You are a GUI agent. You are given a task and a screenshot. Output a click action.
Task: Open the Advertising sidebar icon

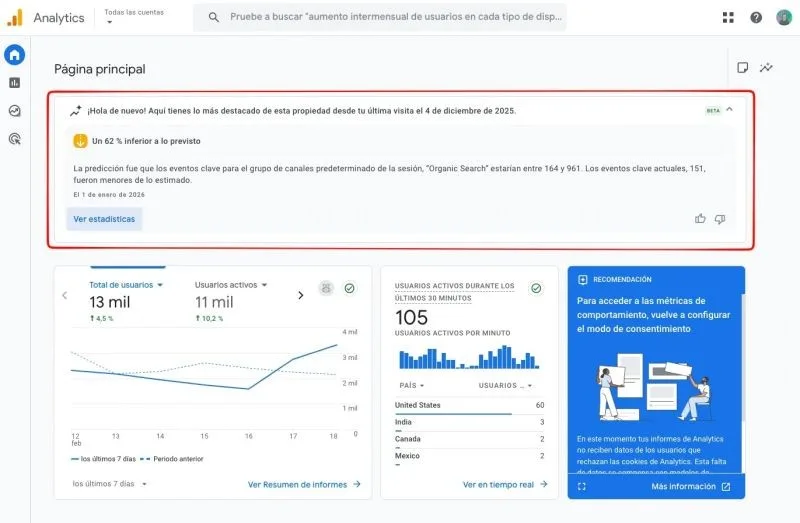coord(15,139)
